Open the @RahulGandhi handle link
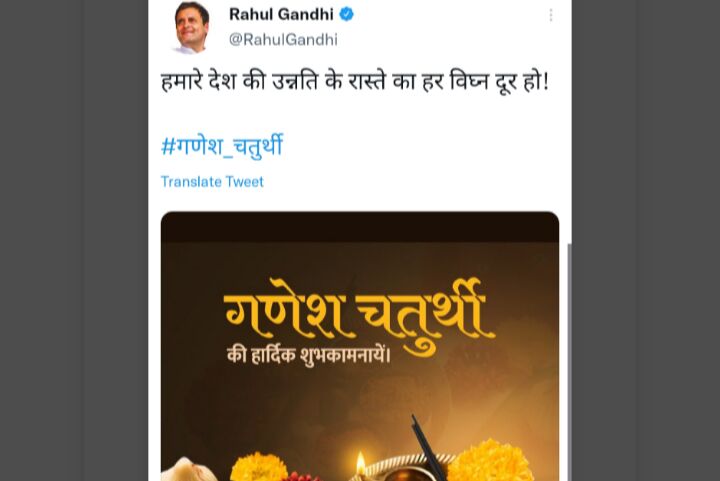Viewport: 720px width, 481px height. [283, 39]
